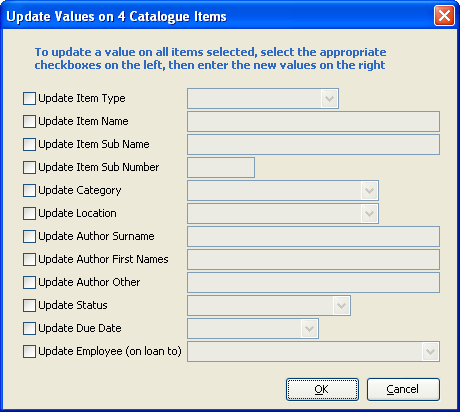This screenshot has width=460, height=412.
Task: Check Update Author Surname option
Action: click(x=29, y=237)
